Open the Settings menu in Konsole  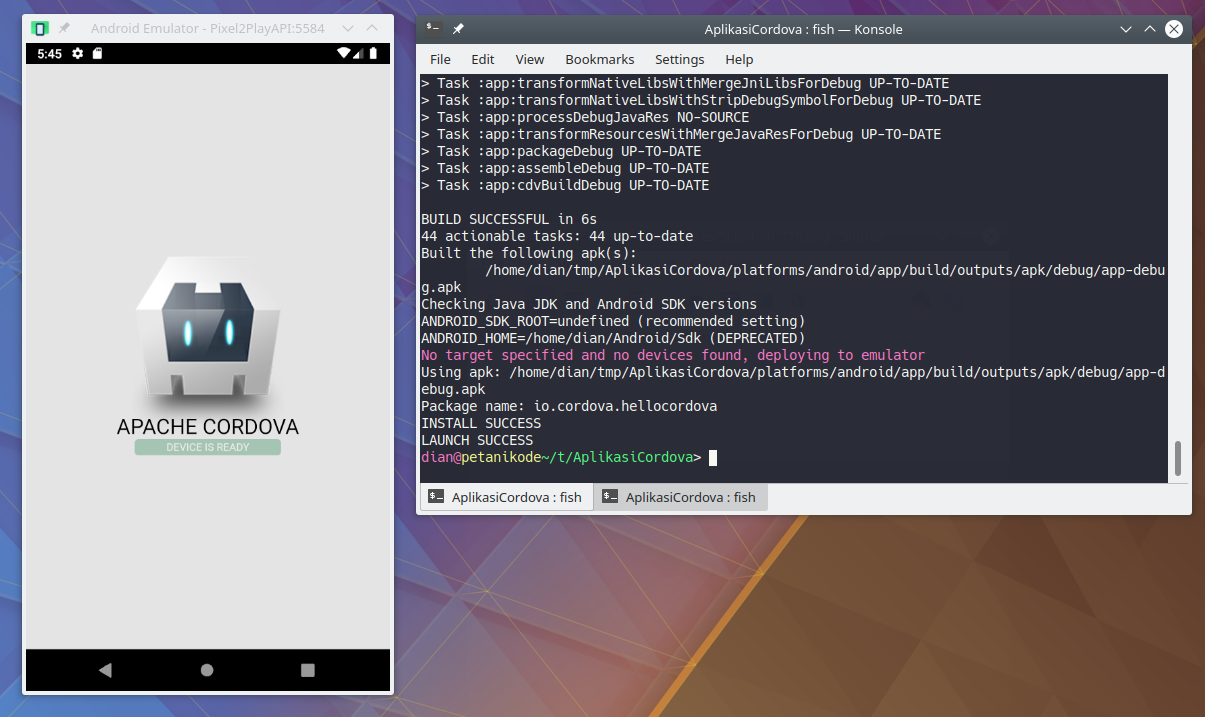click(x=679, y=59)
